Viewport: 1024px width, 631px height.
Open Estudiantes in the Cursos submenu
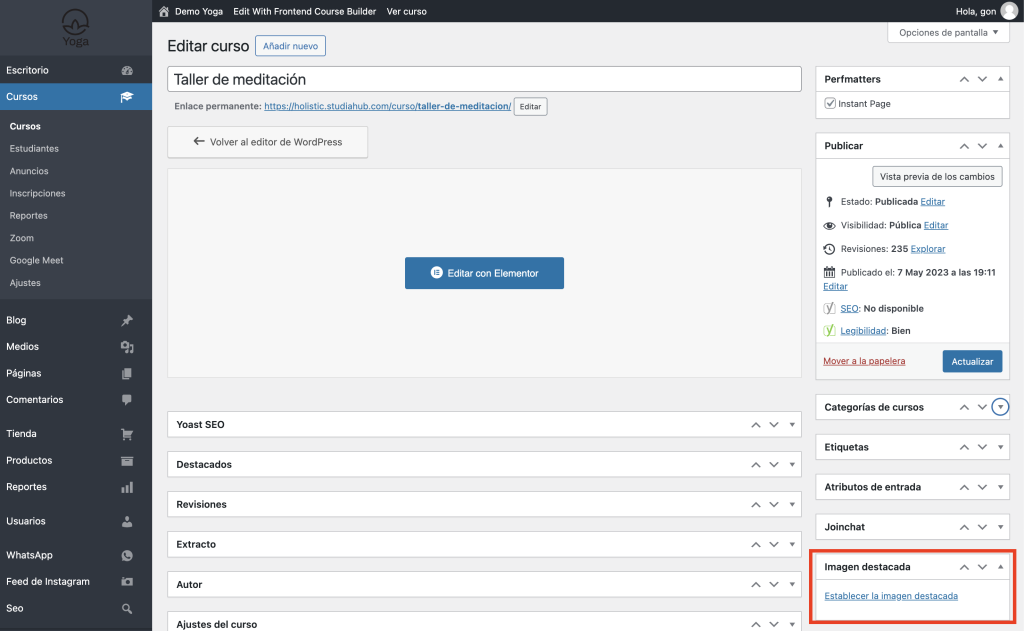(x=34, y=149)
